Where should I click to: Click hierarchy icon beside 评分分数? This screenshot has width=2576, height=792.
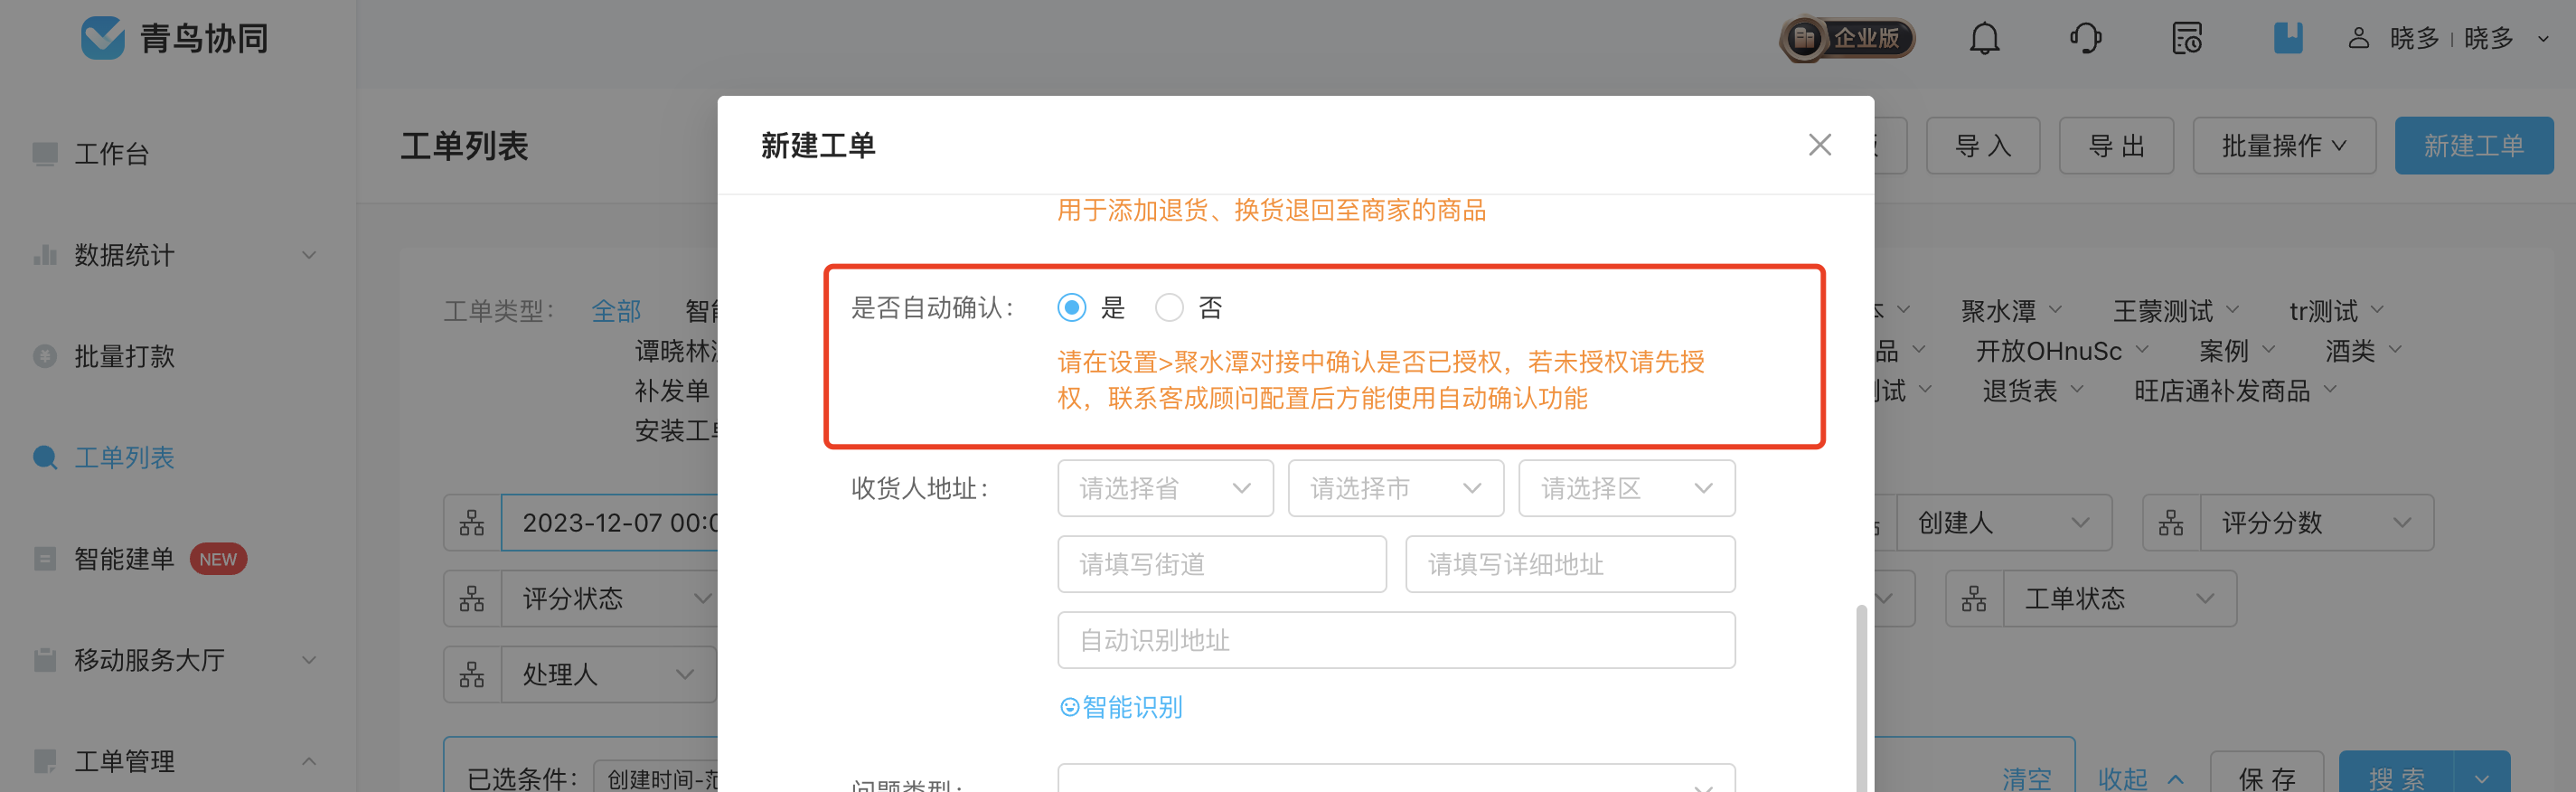click(2171, 522)
